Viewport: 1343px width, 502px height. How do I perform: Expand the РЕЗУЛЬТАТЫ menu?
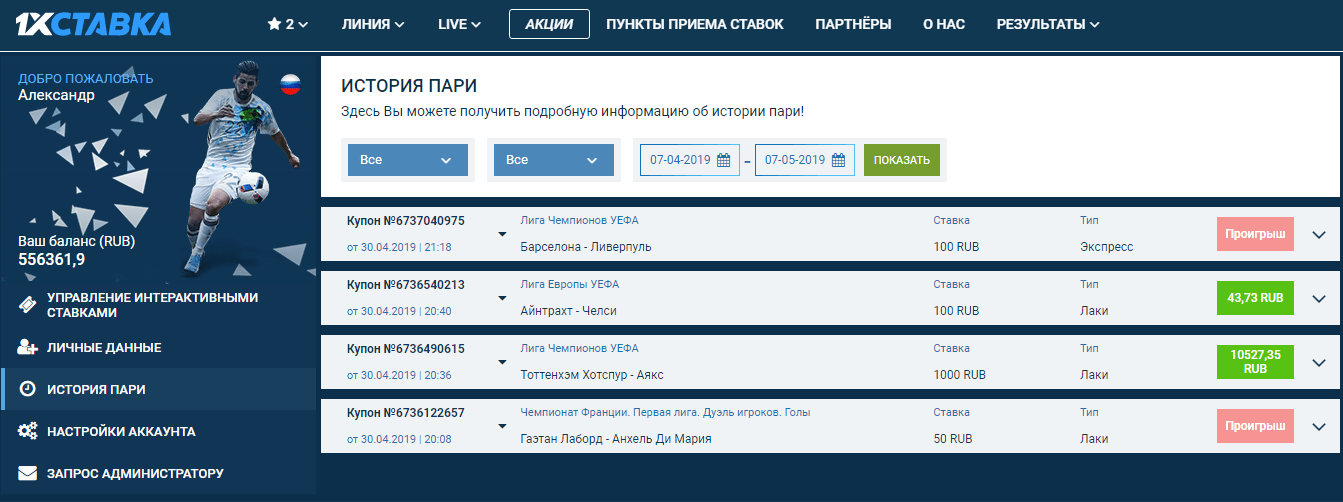pyautogui.click(x=1048, y=24)
